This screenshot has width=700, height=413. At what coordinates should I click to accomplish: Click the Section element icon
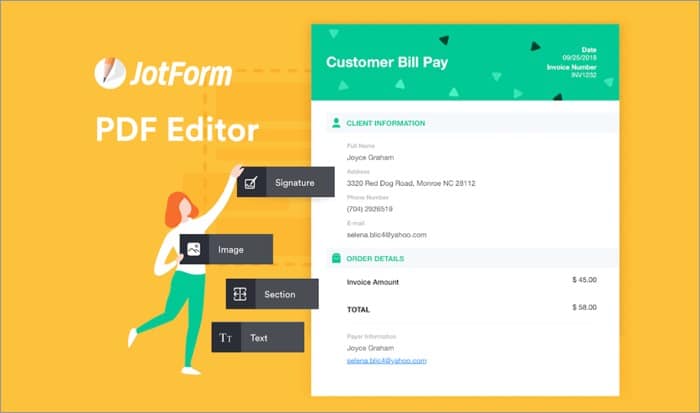pos(240,294)
